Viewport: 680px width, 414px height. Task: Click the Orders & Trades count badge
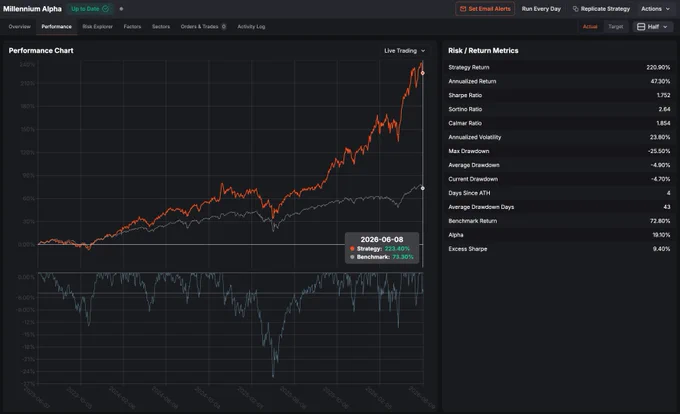pos(224,26)
